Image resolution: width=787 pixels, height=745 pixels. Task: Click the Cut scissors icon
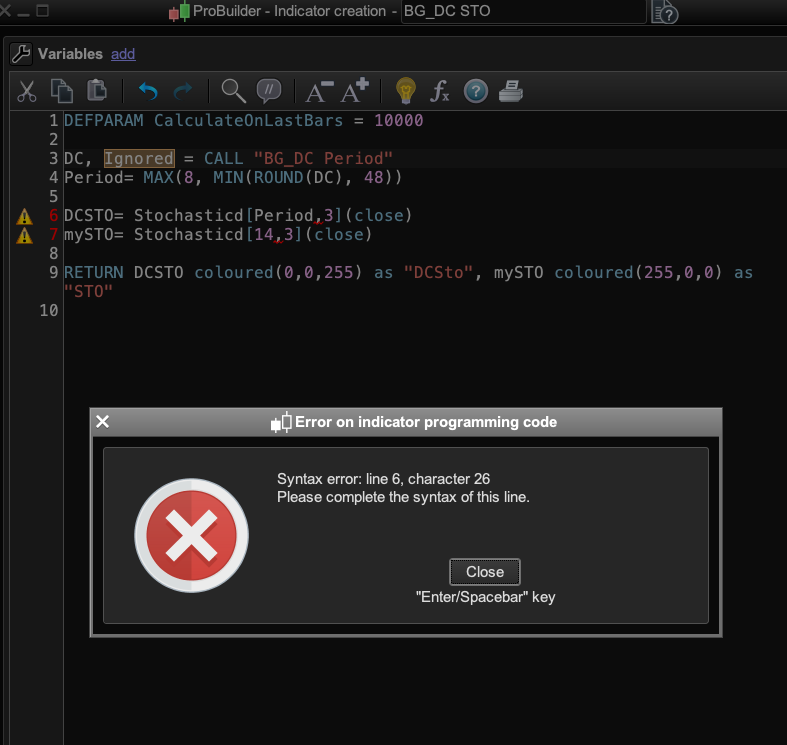tap(27, 91)
